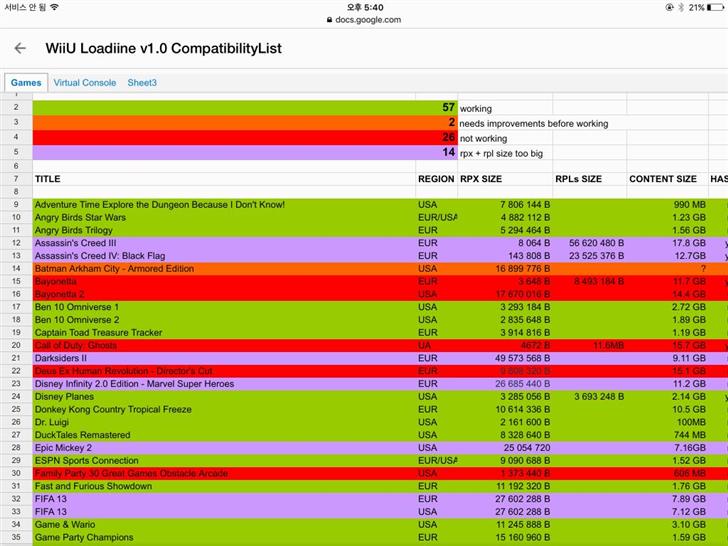This screenshot has width=728, height=546.
Task: Tap the rotation lock status icon
Action: click(669, 7)
